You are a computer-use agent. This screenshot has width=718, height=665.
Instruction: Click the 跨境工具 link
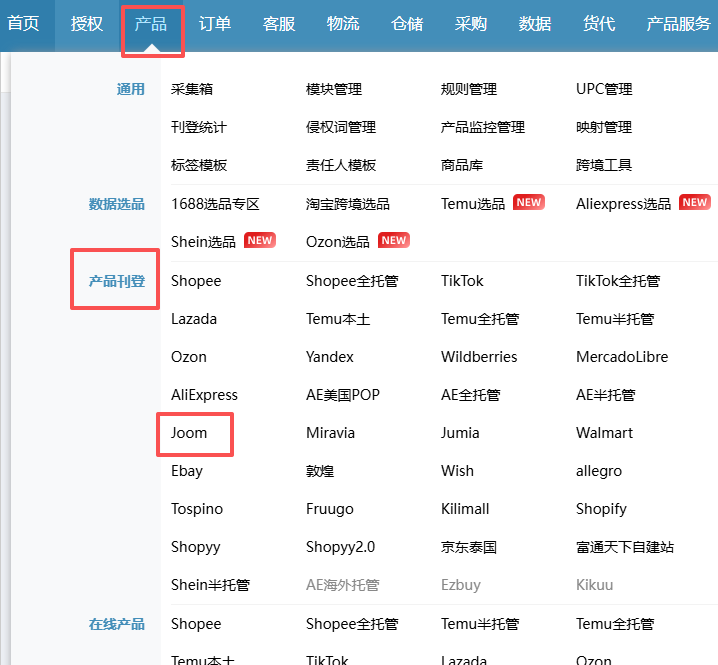[604, 165]
